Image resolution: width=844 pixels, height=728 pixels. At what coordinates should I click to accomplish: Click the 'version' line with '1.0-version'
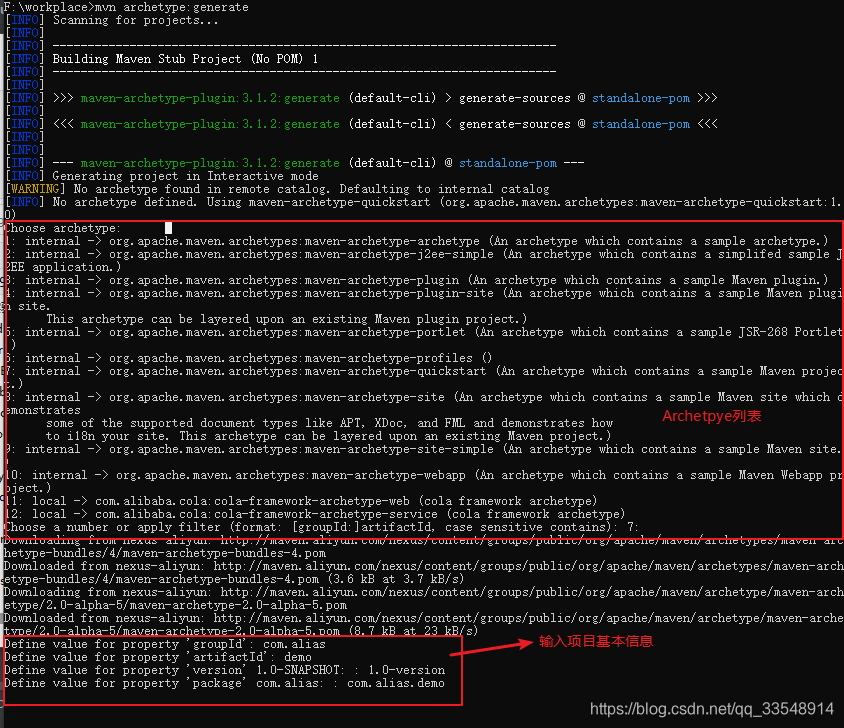click(225, 670)
